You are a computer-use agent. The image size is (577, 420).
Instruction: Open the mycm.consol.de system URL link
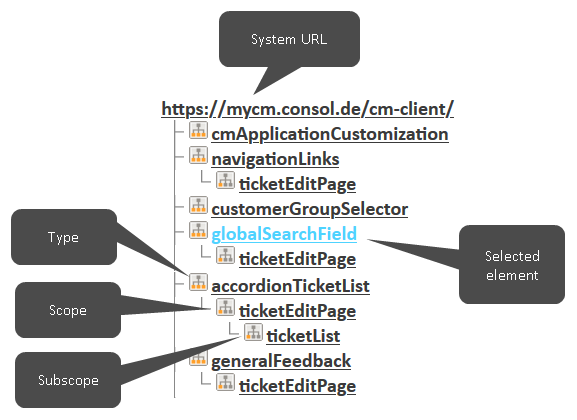pyautogui.click(x=307, y=109)
